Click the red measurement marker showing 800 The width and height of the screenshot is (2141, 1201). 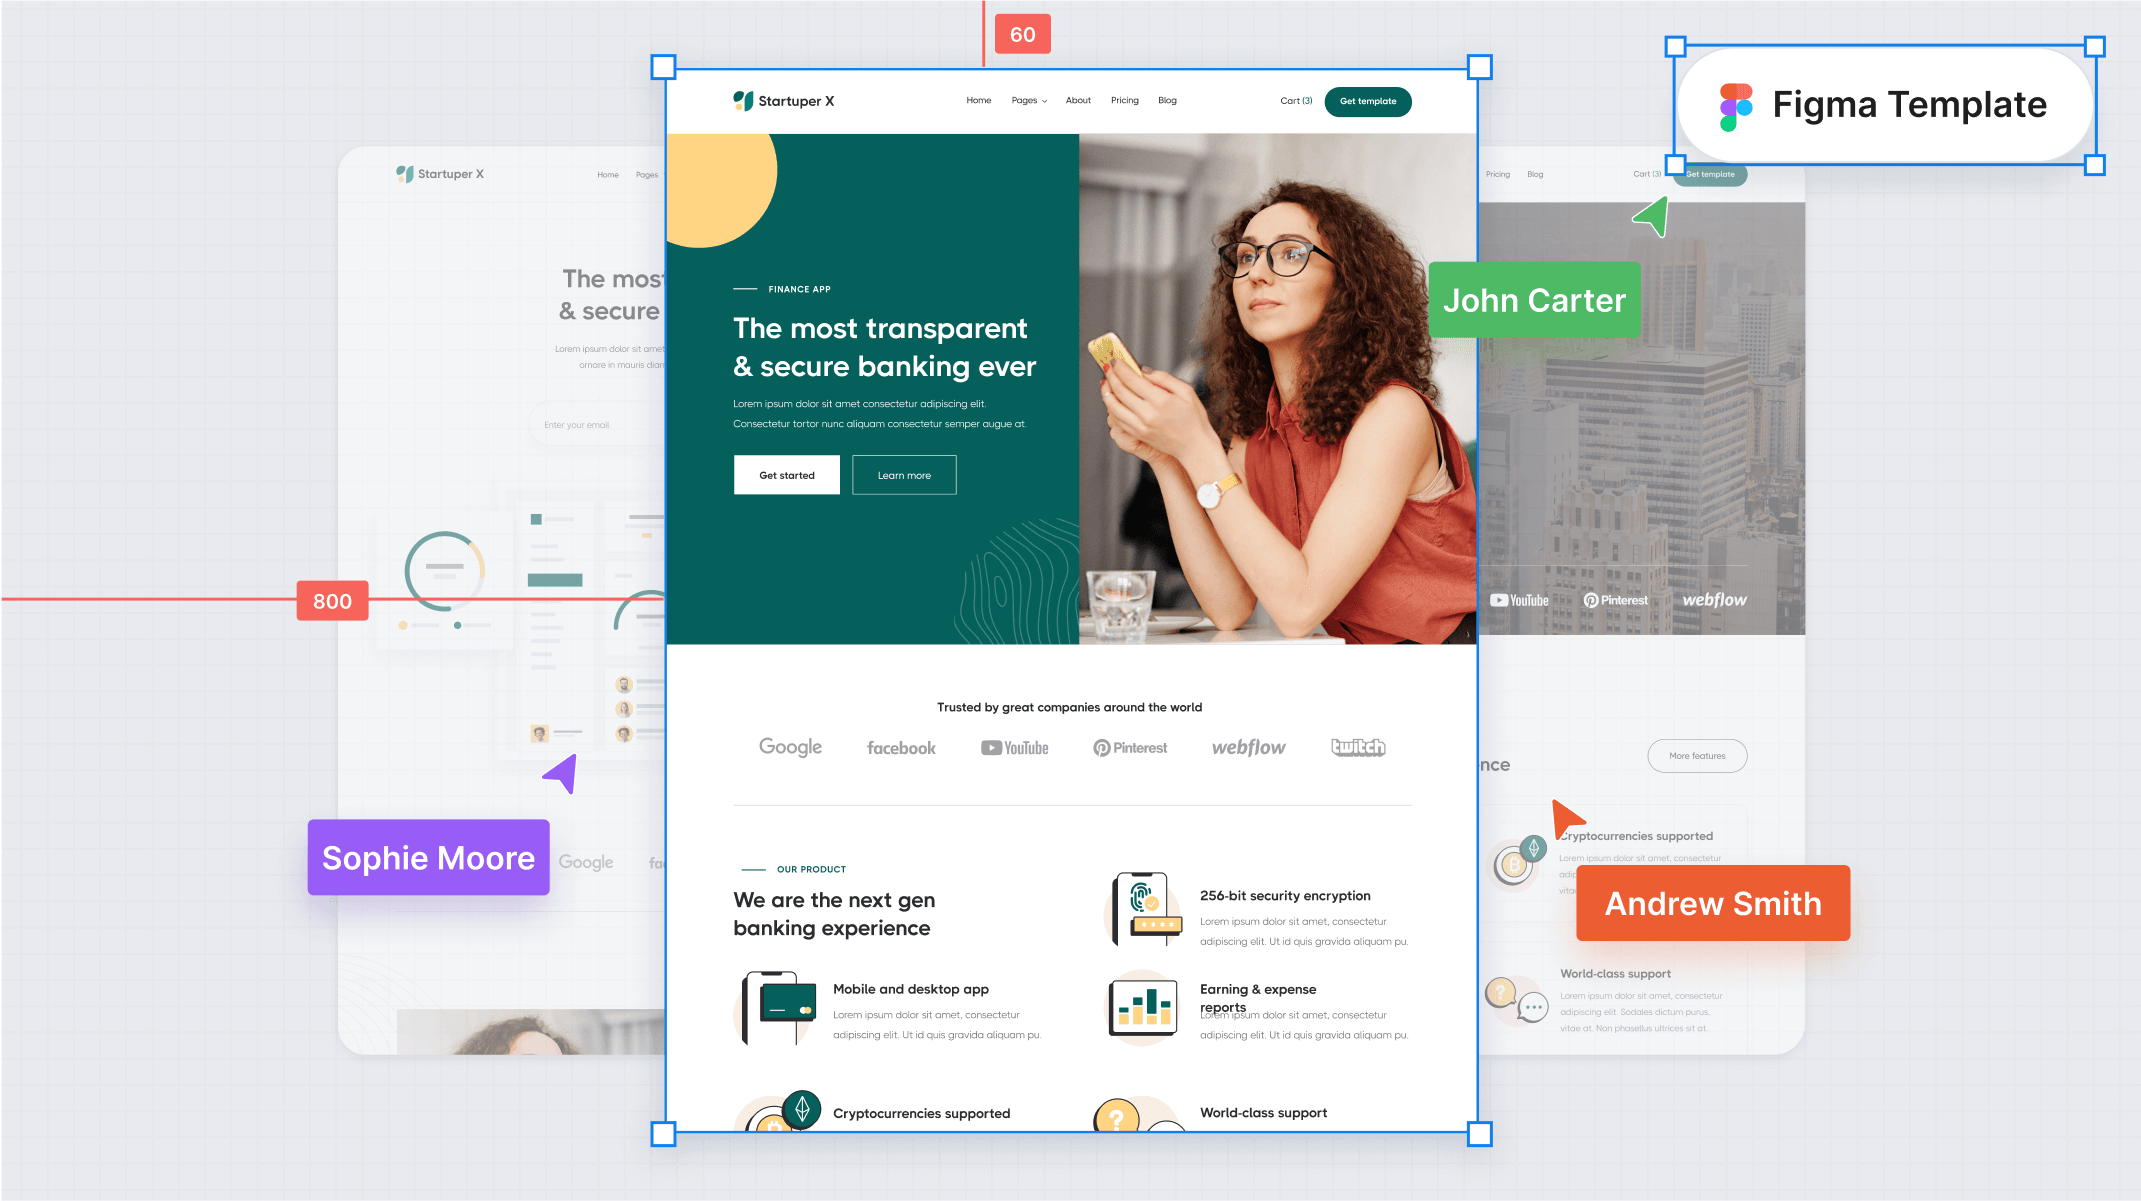click(329, 600)
